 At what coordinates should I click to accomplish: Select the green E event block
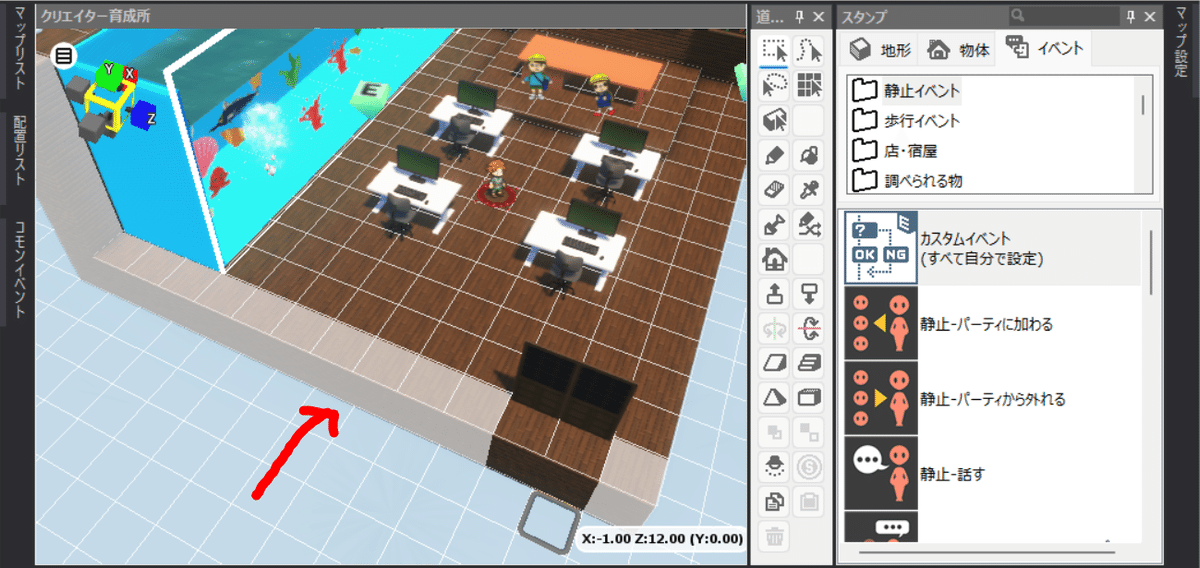click(371, 94)
